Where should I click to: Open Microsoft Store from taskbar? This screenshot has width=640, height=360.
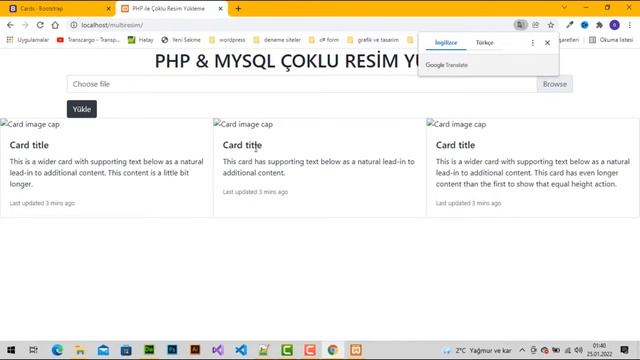point(126,350)
